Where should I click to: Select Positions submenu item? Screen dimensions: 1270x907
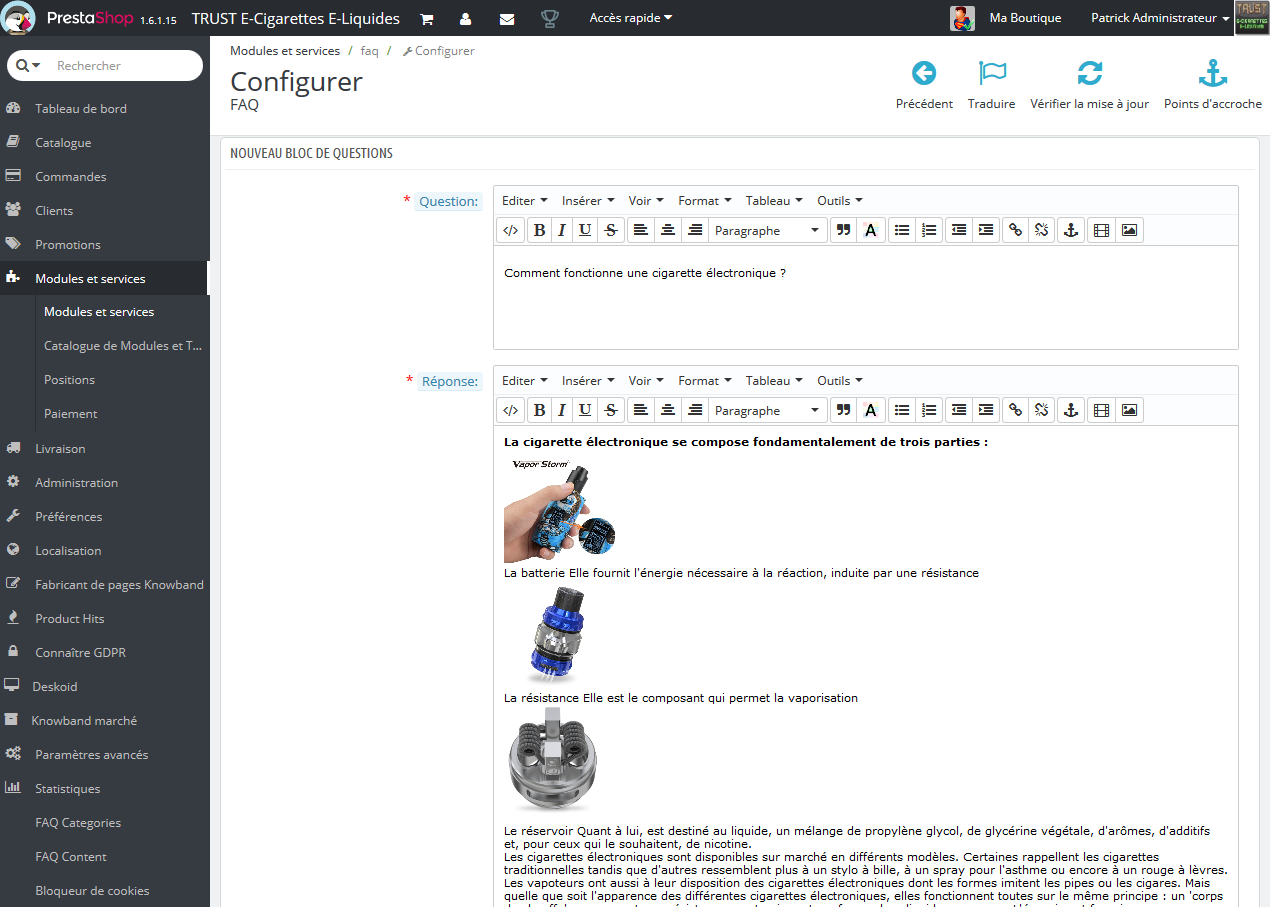tap(69, 380)
